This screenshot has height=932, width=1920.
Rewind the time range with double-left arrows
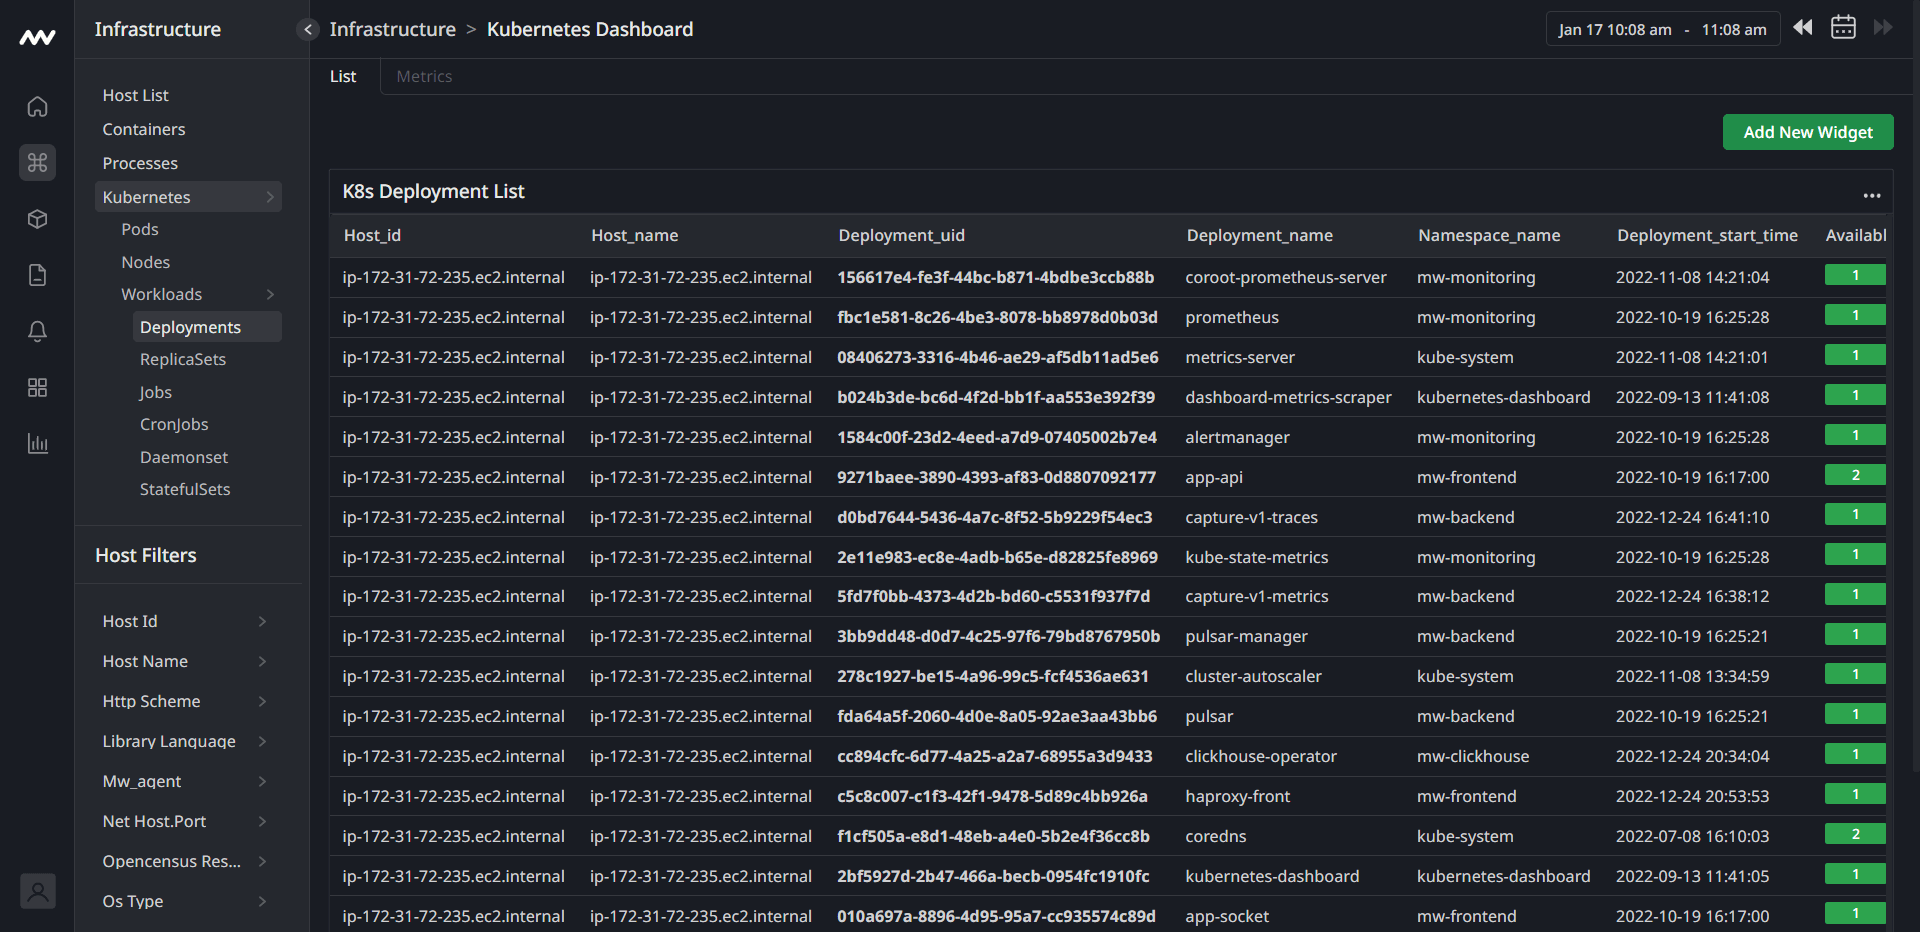pyautogui.click(x=1803, y=27)
